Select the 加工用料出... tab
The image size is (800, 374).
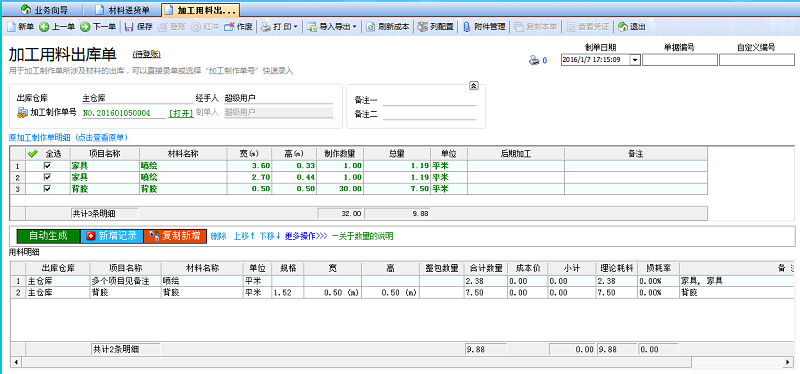point(201,10)
